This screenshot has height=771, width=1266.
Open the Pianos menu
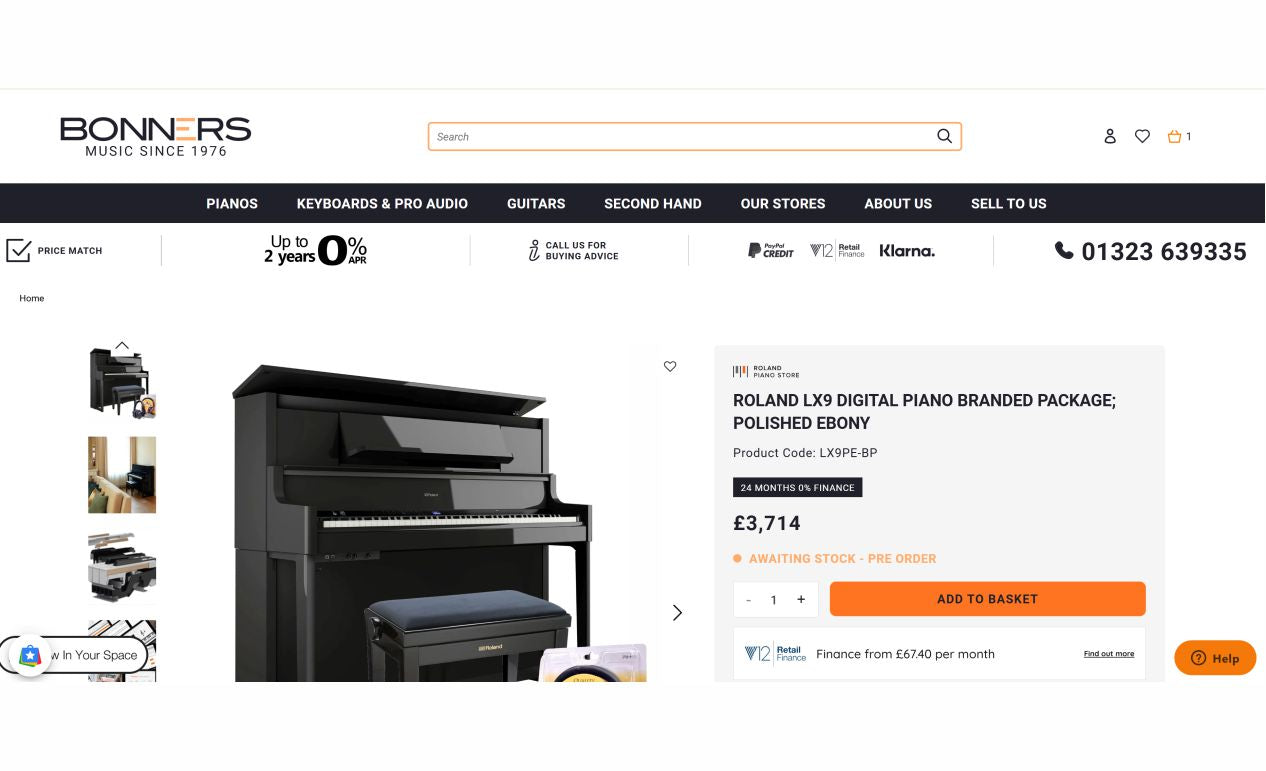point(232,203)
